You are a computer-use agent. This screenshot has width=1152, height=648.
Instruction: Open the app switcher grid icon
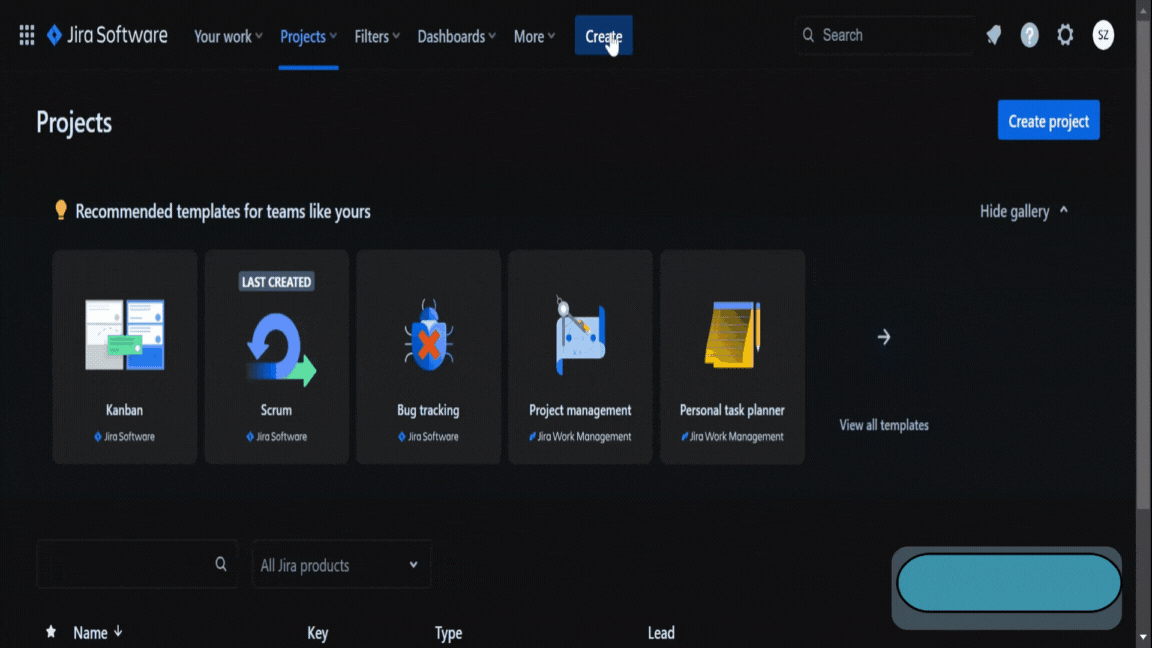26,35
